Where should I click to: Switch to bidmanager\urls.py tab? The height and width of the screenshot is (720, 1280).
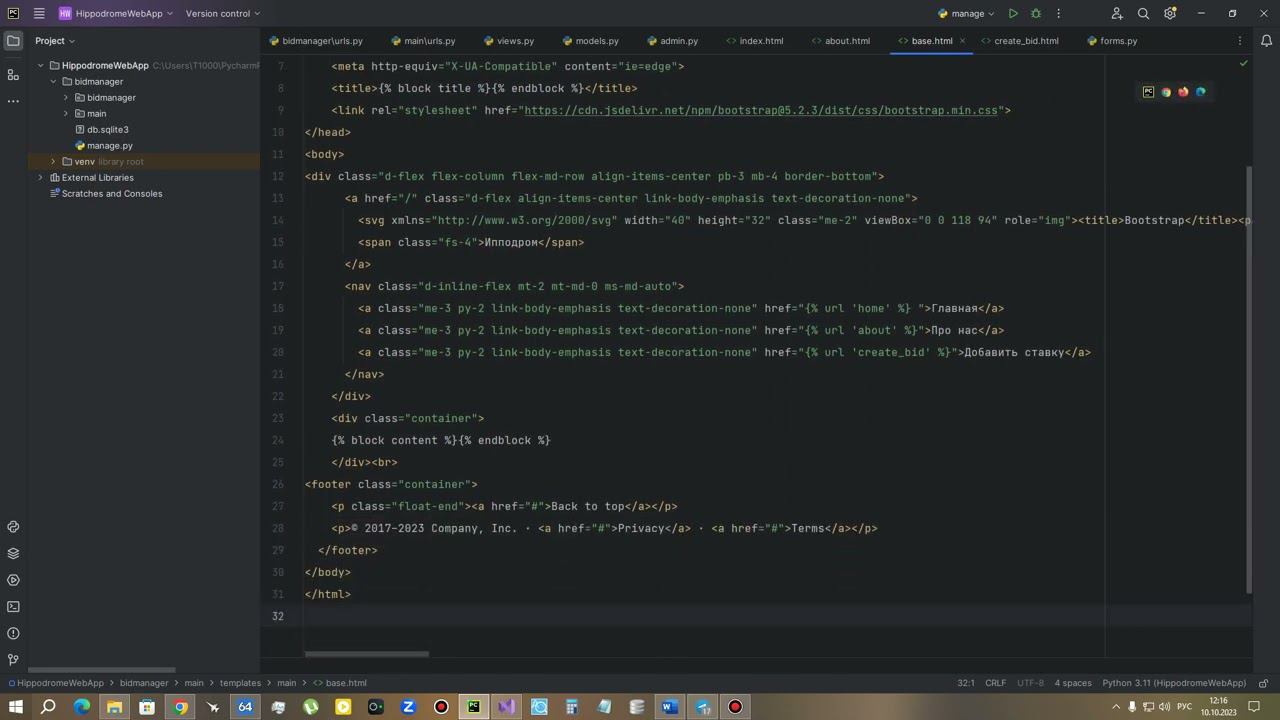coord(316,41)
